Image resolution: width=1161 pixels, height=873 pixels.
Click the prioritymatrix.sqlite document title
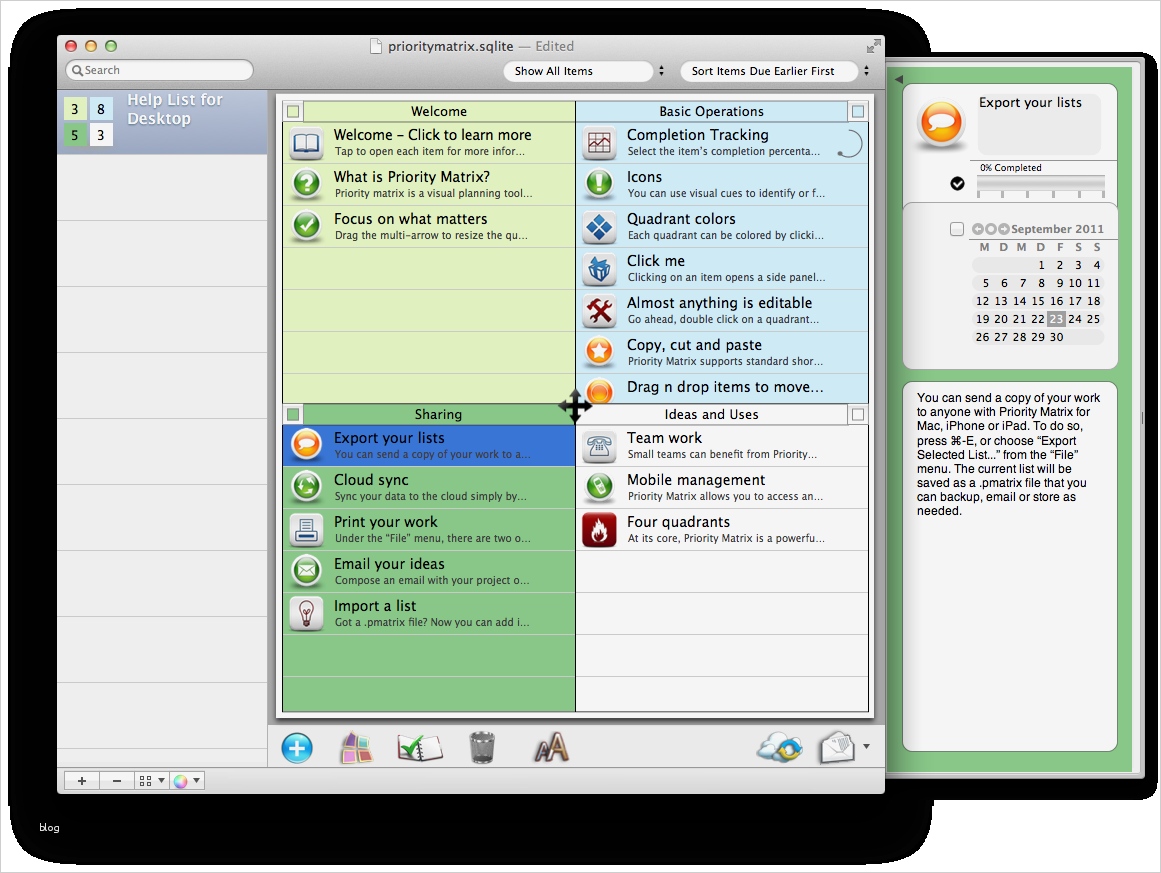tap(450, 47)
